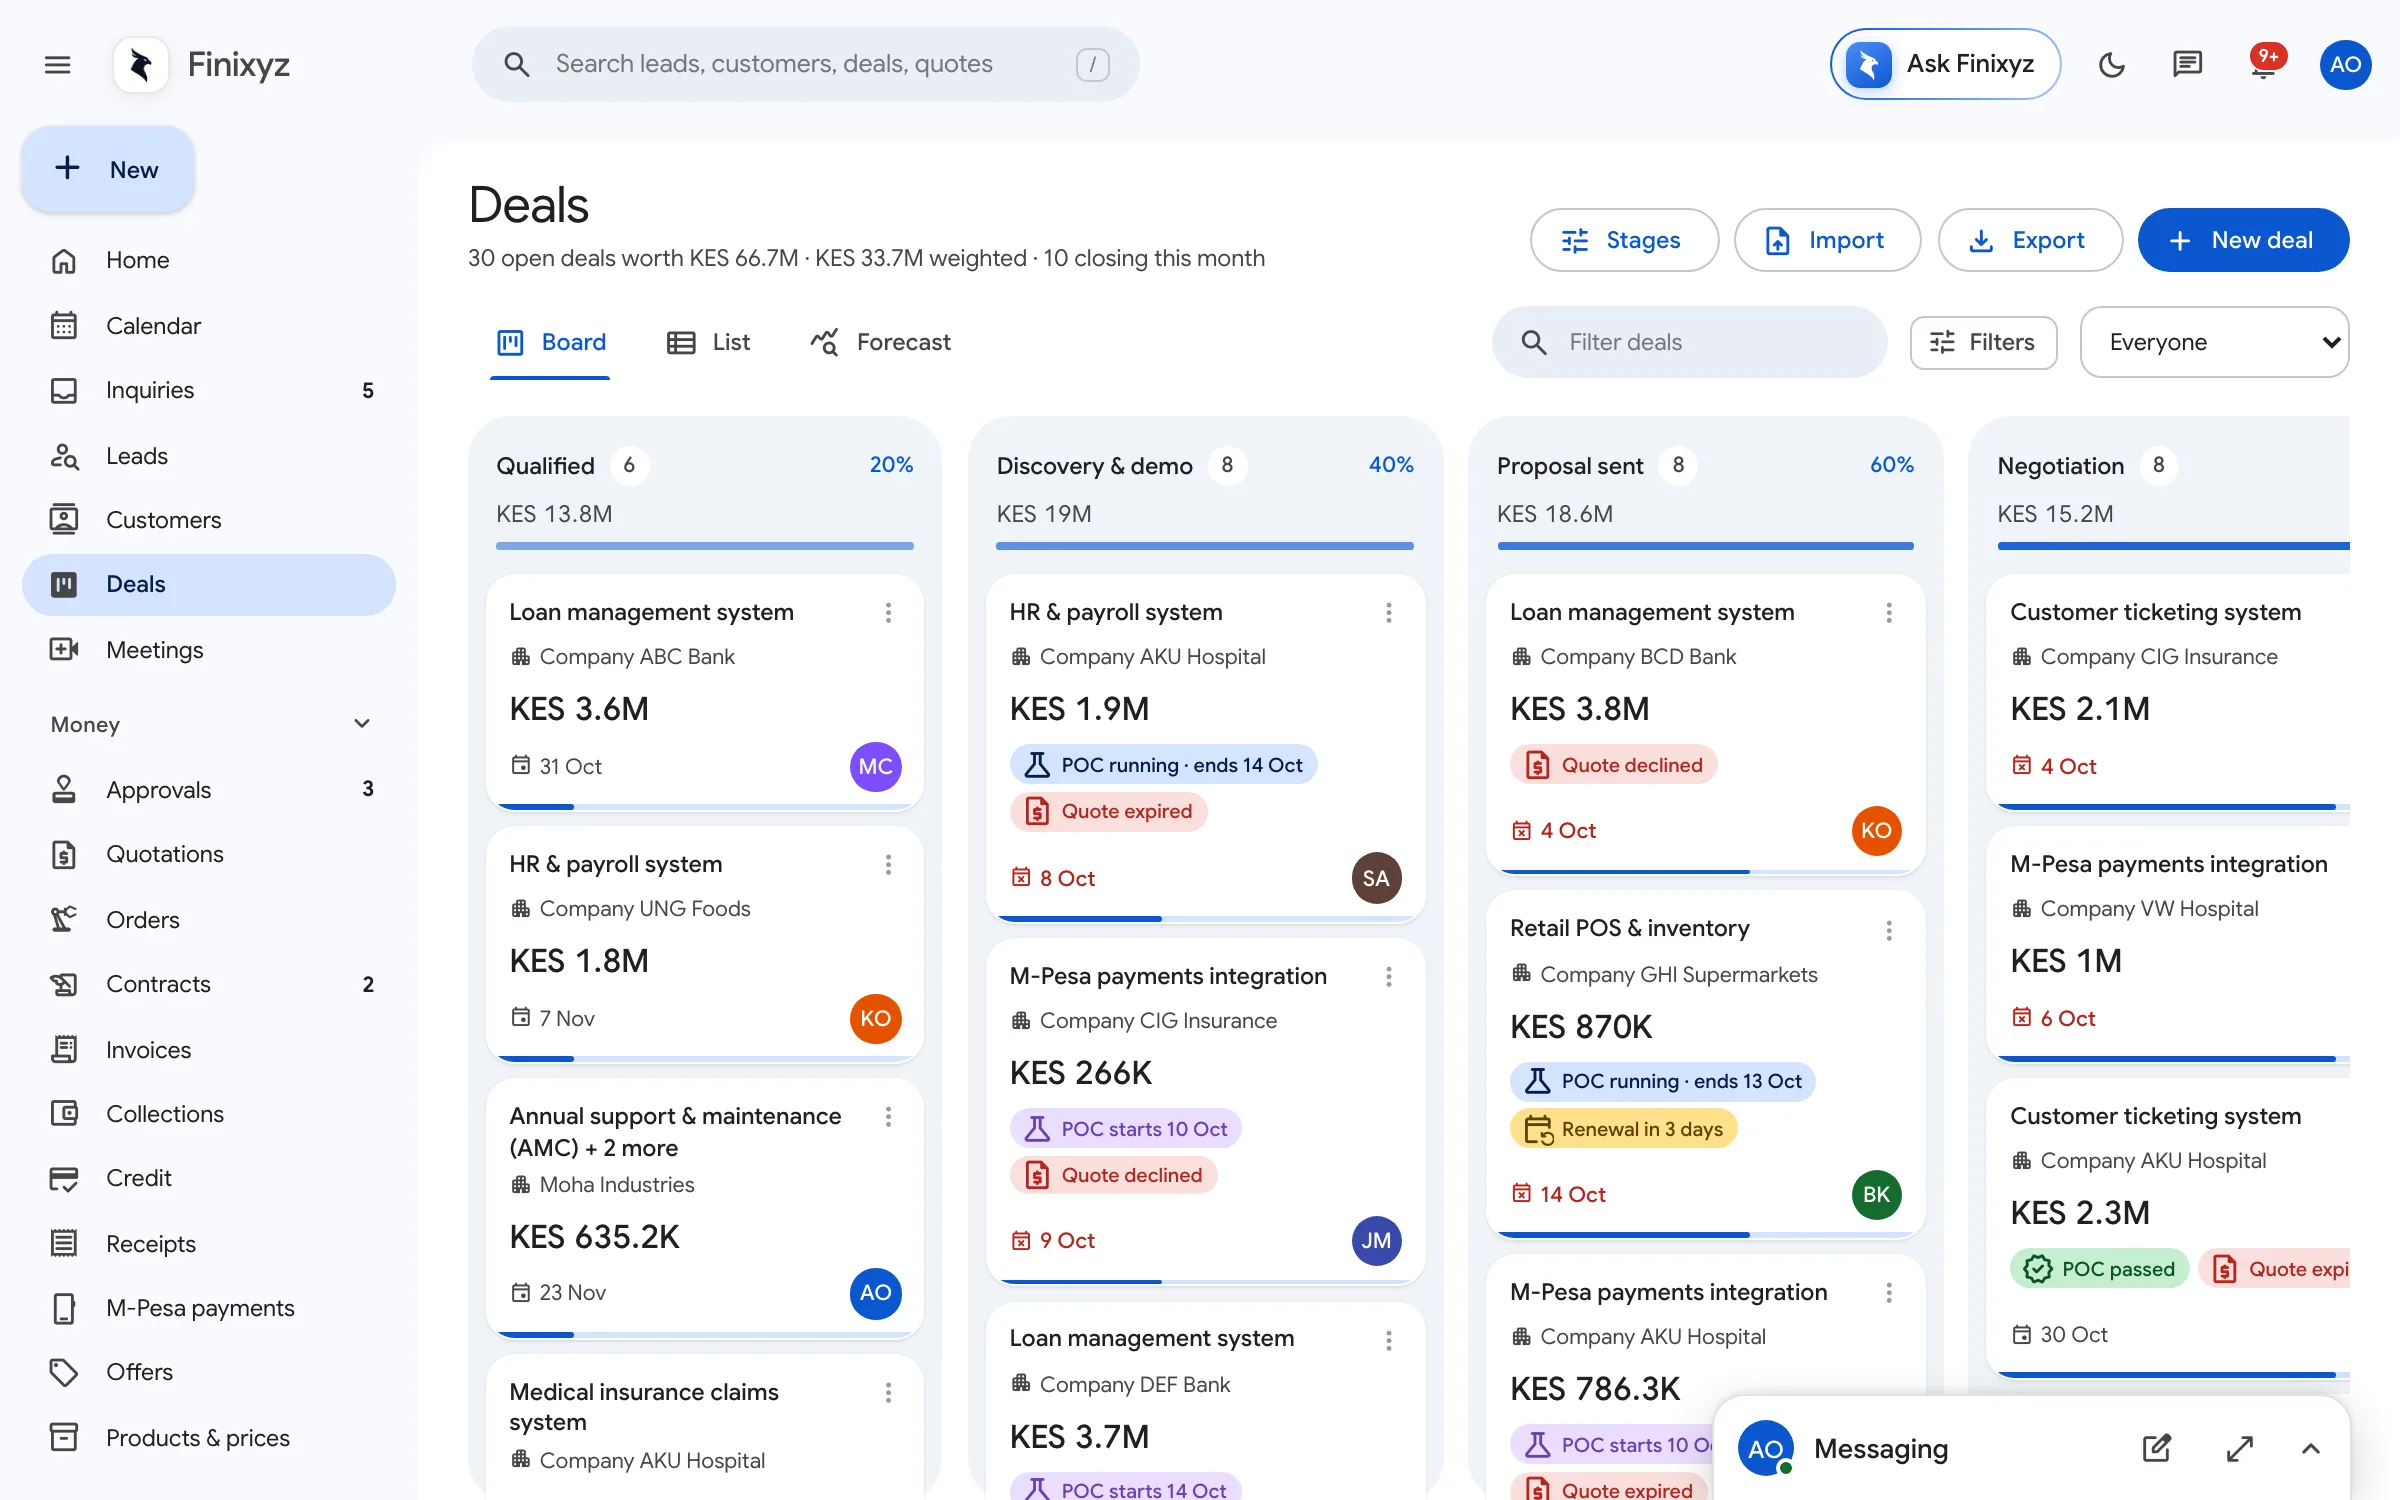Click the Qualified column progress bar

[x=704, y=546]
